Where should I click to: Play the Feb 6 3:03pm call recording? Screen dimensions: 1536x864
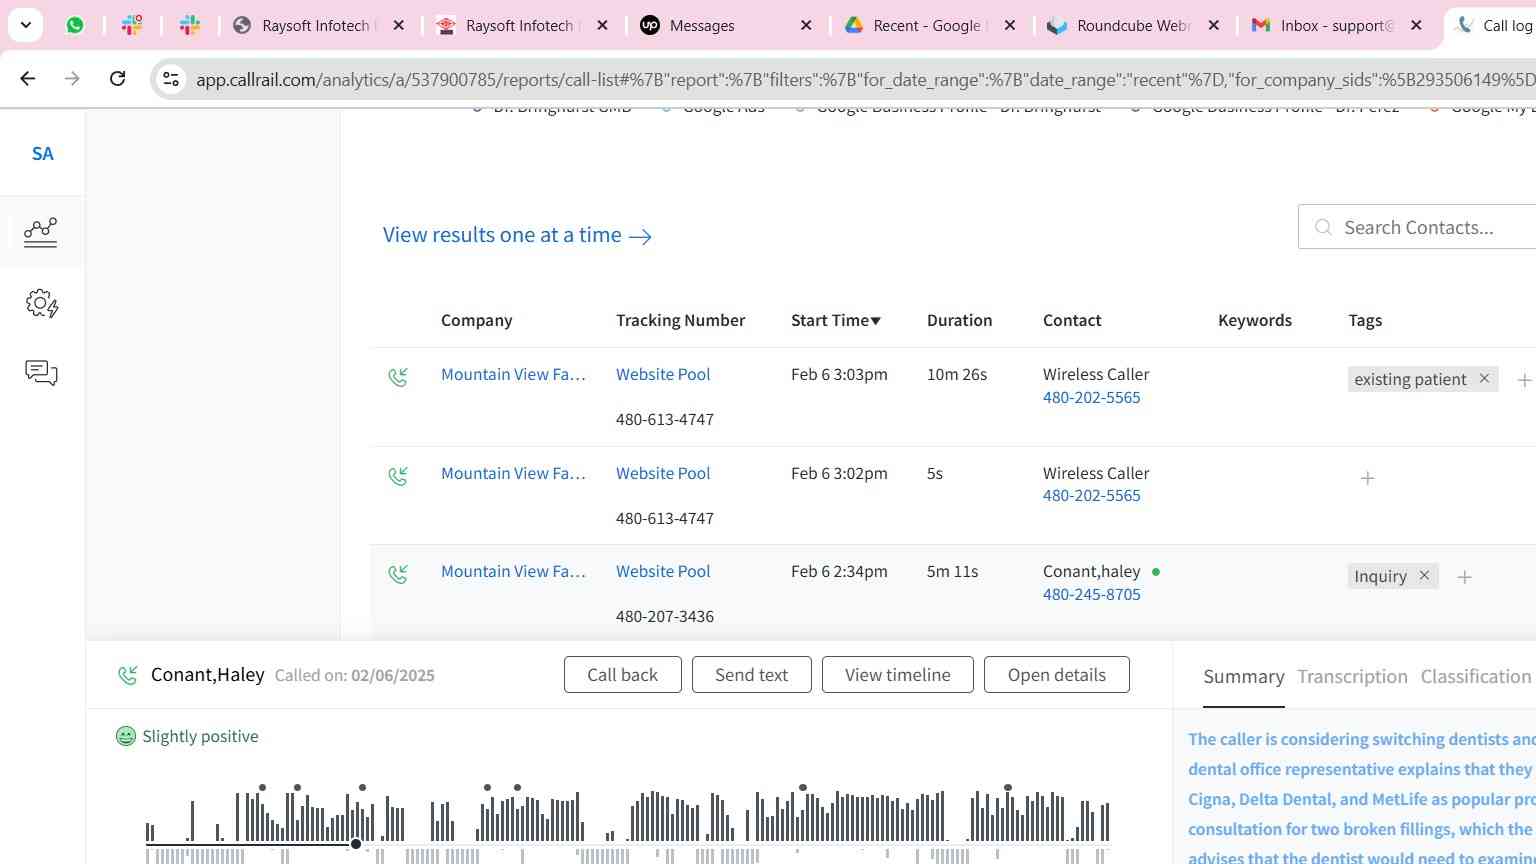click(x=398, y=377)
